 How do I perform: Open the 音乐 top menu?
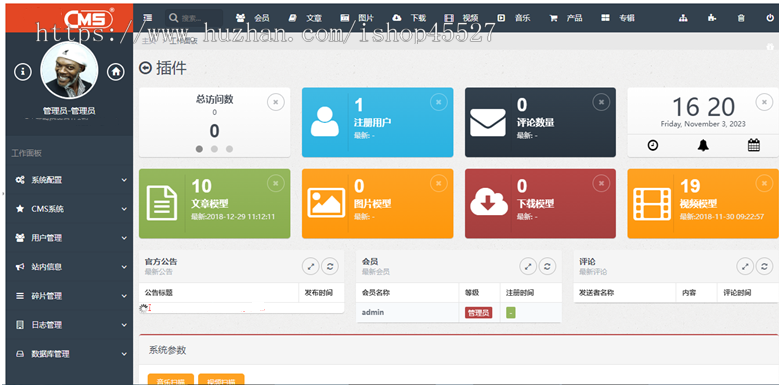coord(514,18)
